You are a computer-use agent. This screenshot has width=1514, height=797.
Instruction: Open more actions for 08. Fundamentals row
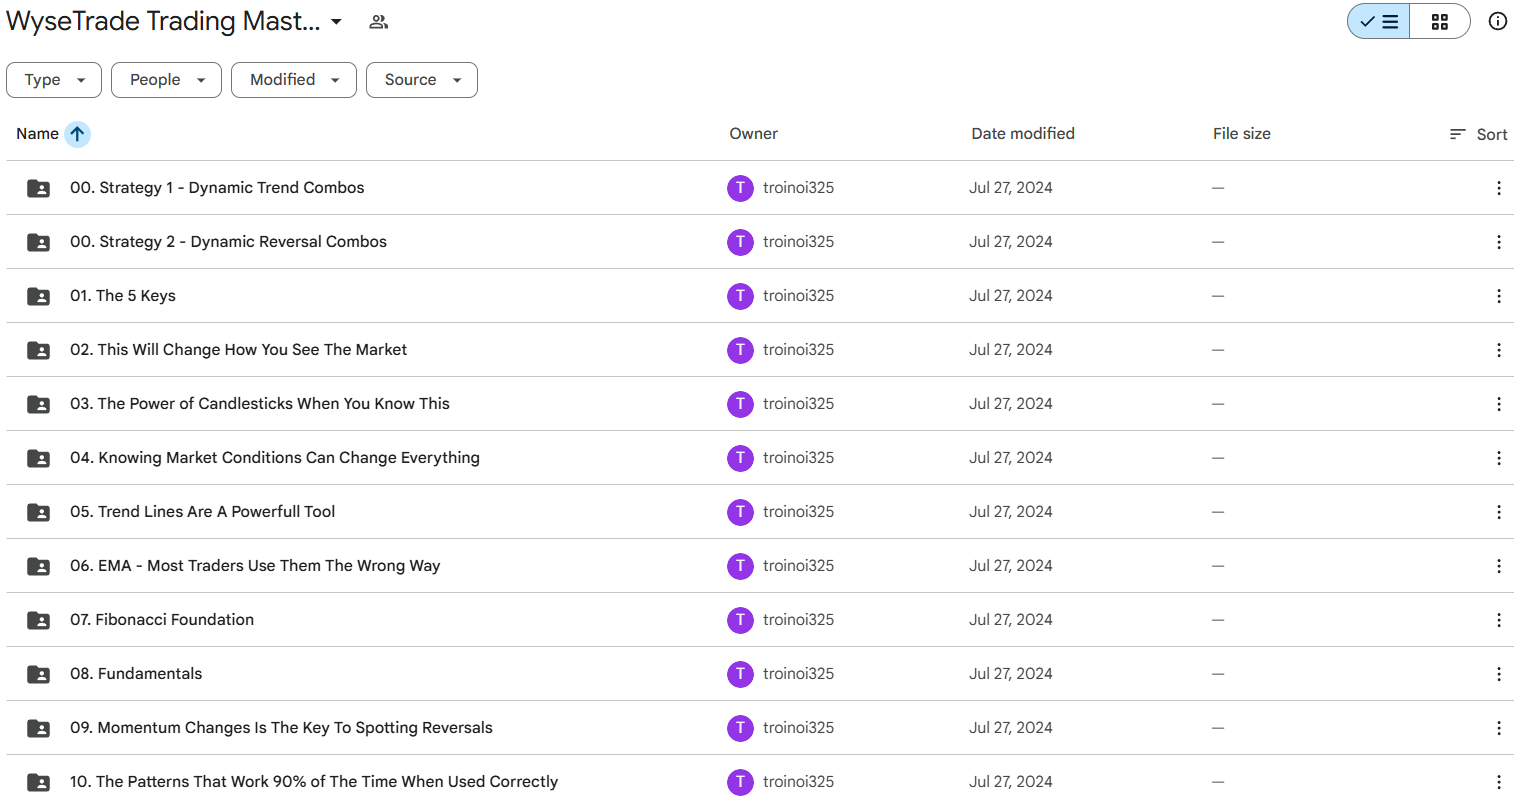click(1498, 674)
